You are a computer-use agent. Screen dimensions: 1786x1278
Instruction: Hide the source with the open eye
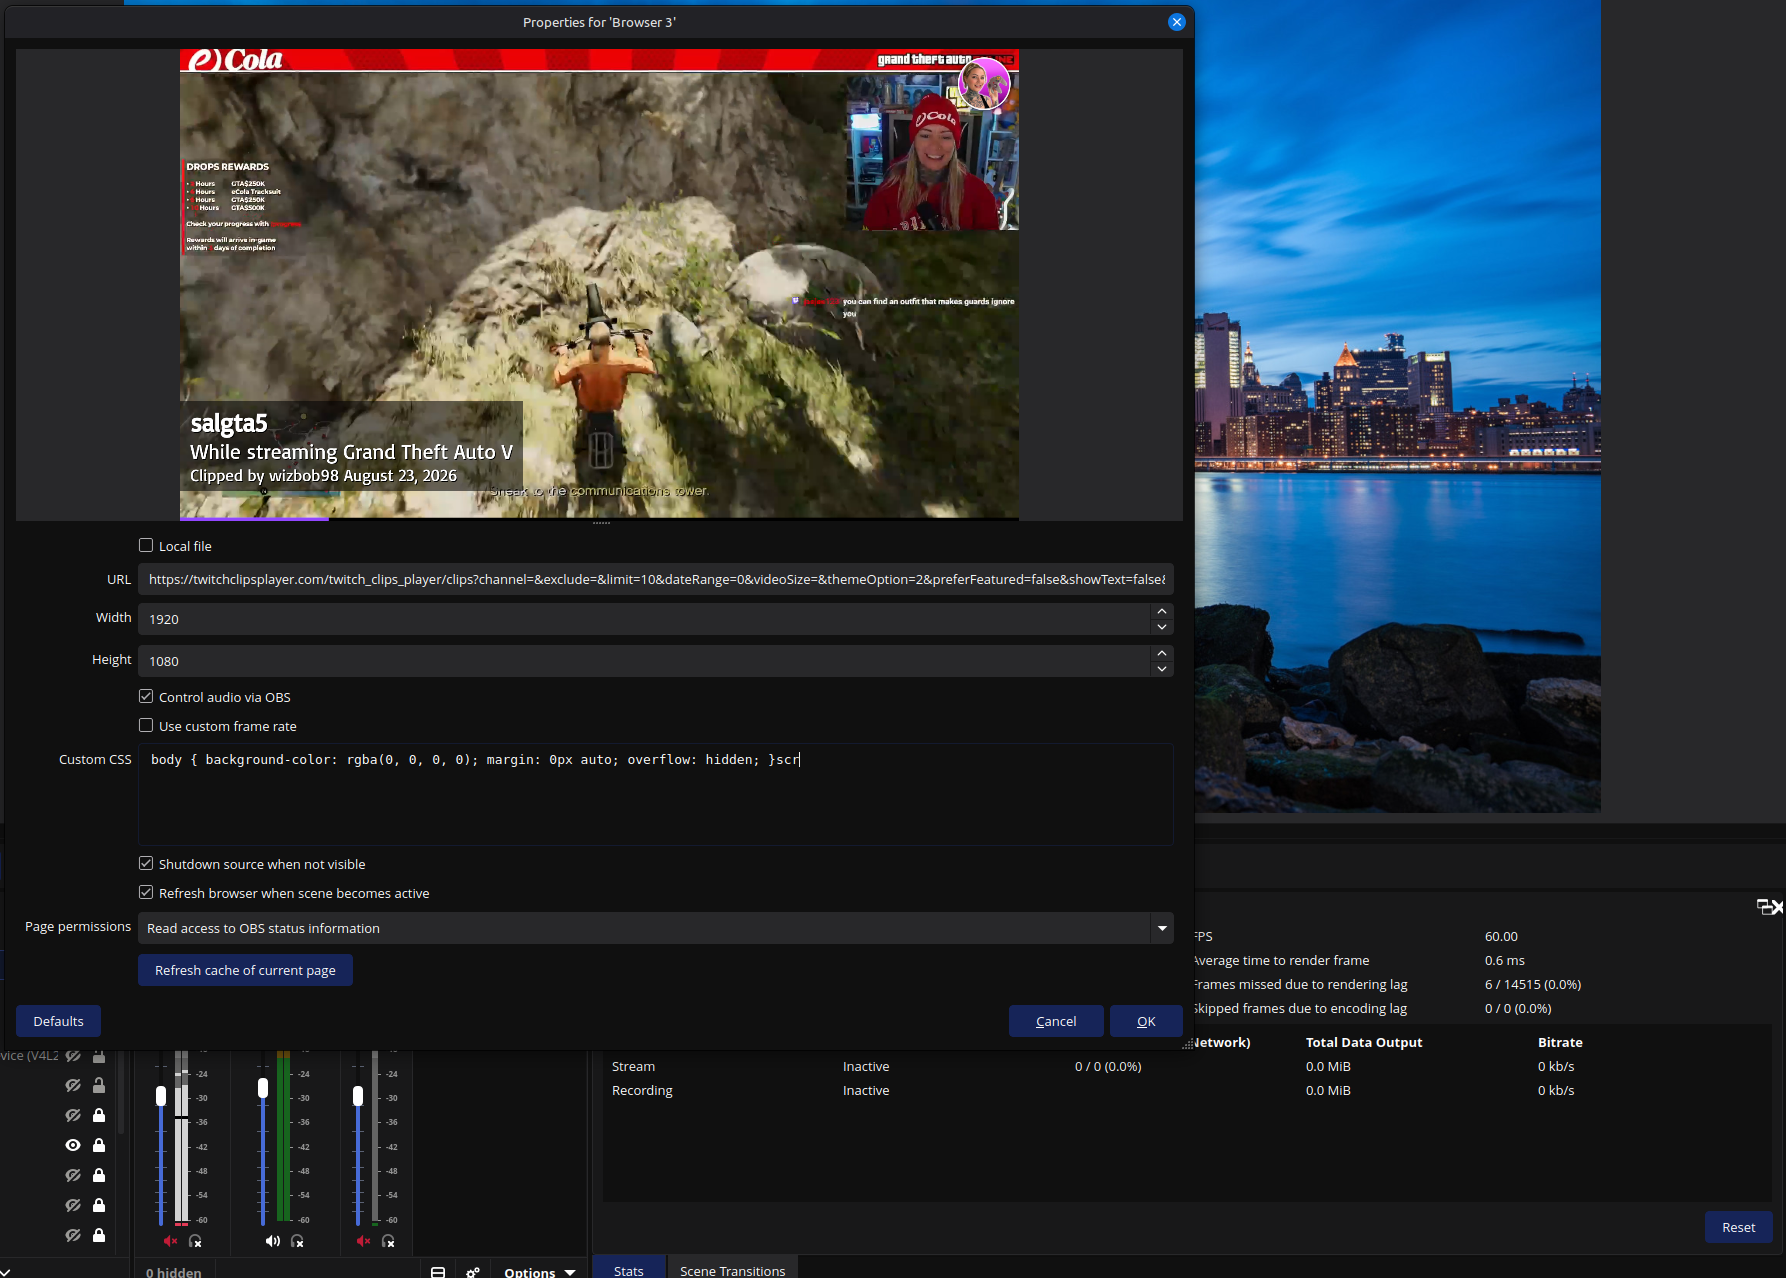(73, 1145)
